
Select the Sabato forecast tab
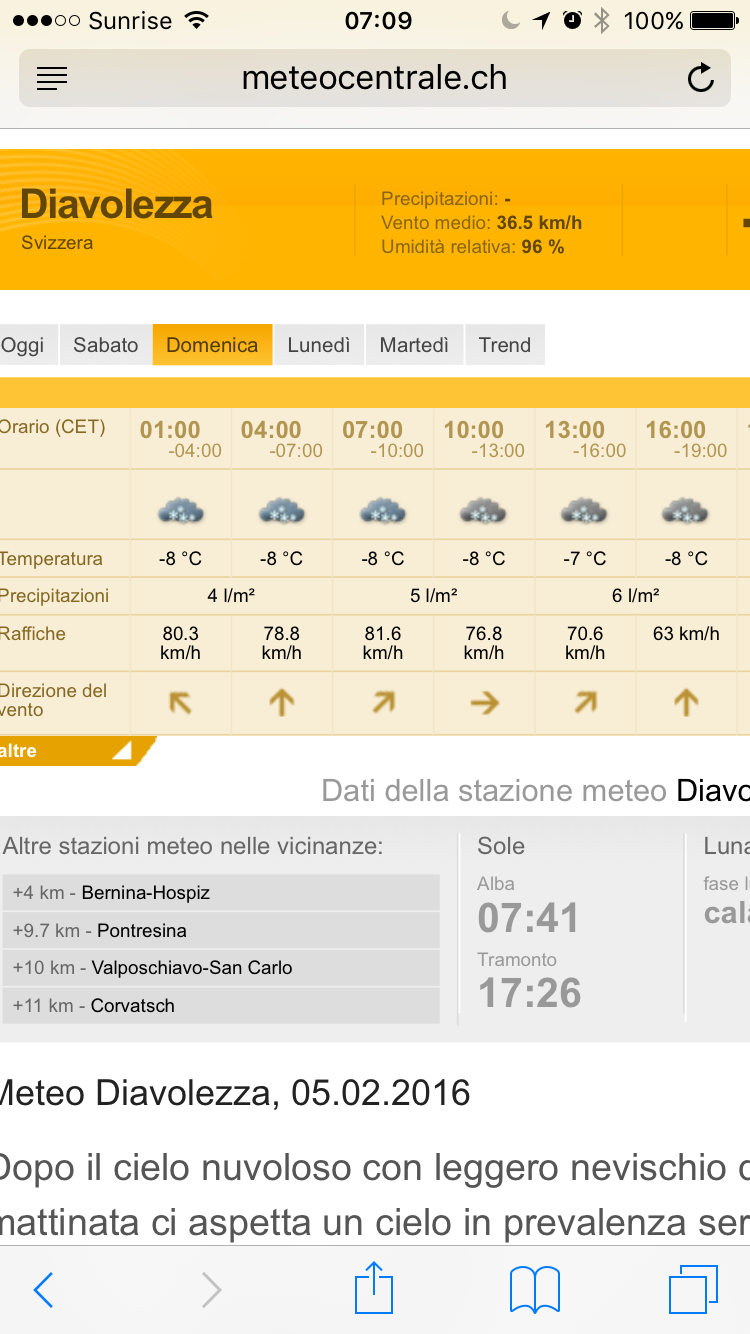click(106, 345)
